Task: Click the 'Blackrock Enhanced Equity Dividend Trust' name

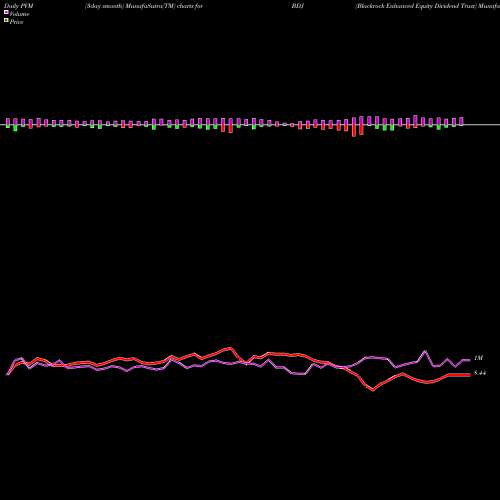Action: click(x=416, y=6)
